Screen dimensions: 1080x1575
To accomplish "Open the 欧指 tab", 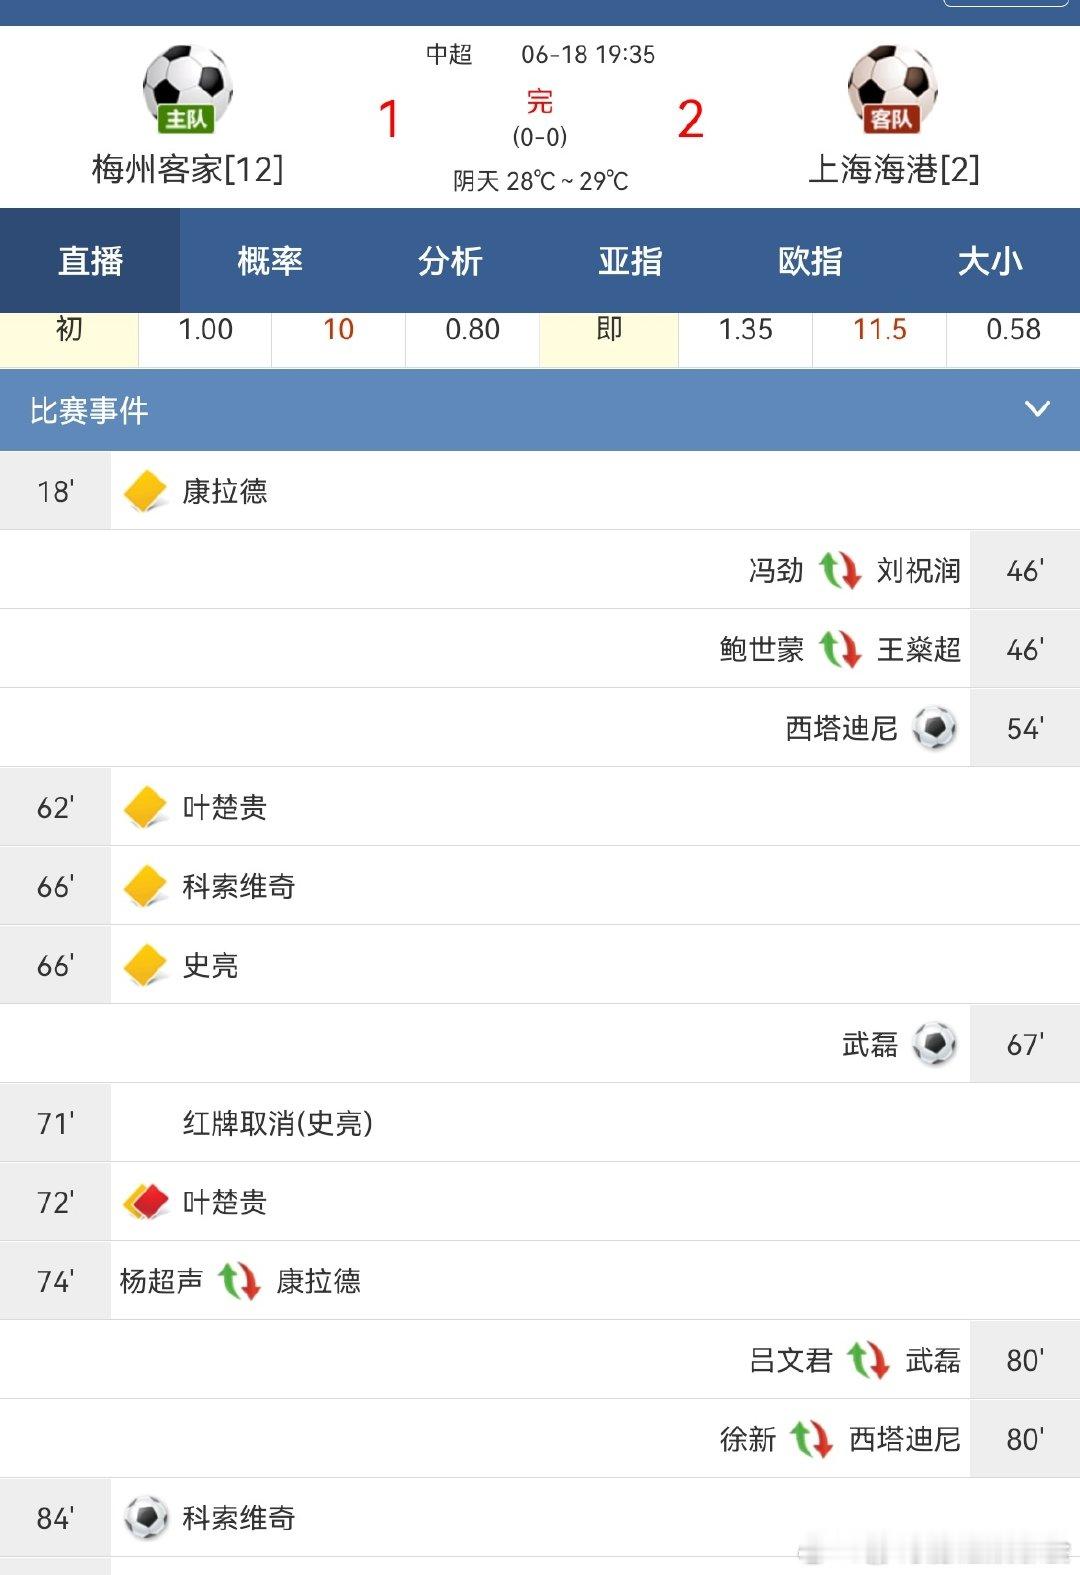I will [x=810, y=261].
